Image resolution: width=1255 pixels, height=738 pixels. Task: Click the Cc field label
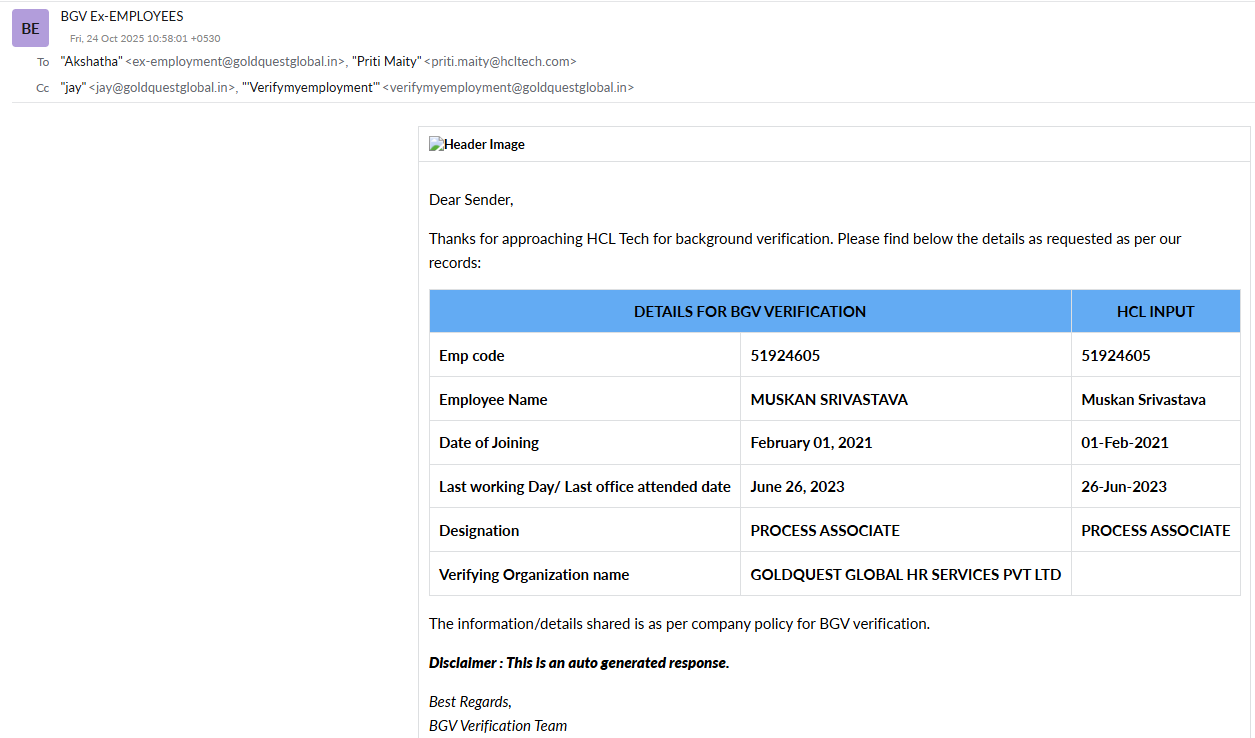pyautogui.click(x=43, y=88)
